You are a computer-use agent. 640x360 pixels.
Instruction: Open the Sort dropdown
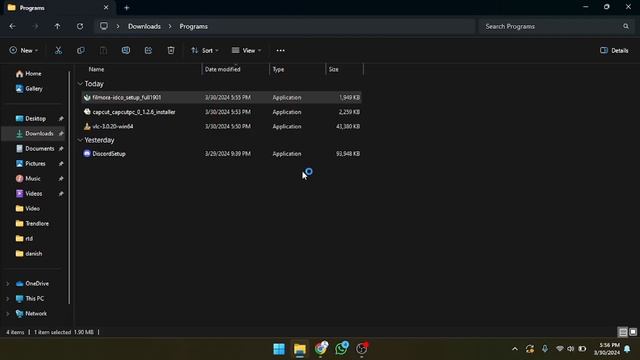tap(204, 50)
